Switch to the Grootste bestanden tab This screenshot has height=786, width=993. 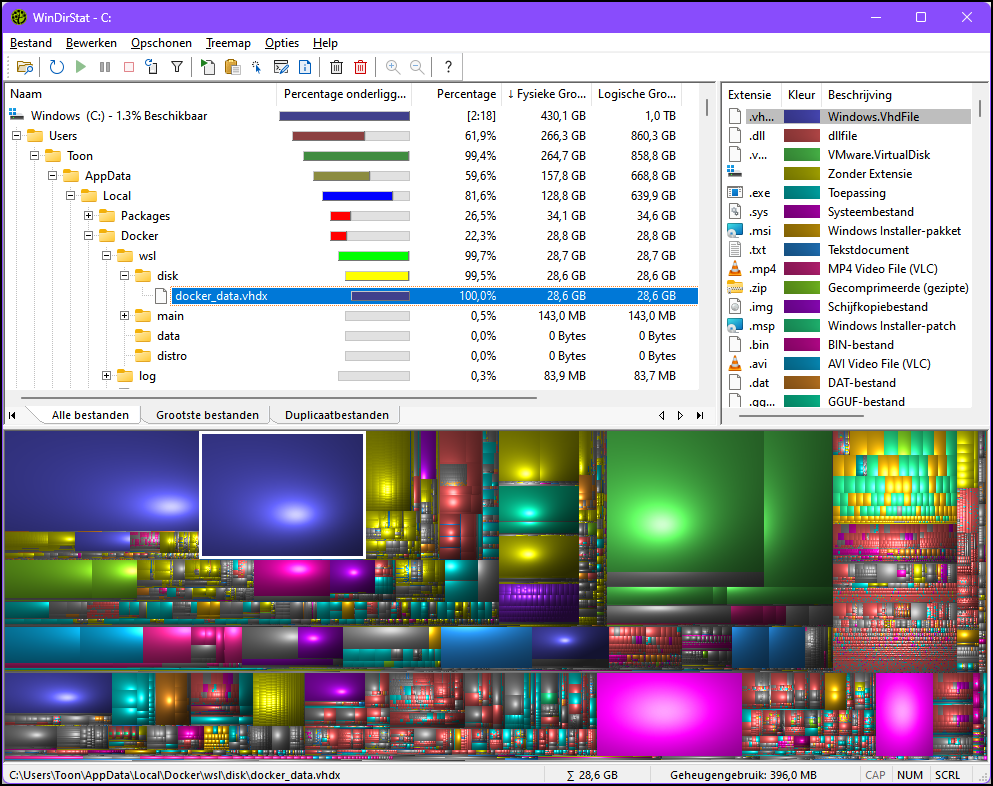(207, 415)
